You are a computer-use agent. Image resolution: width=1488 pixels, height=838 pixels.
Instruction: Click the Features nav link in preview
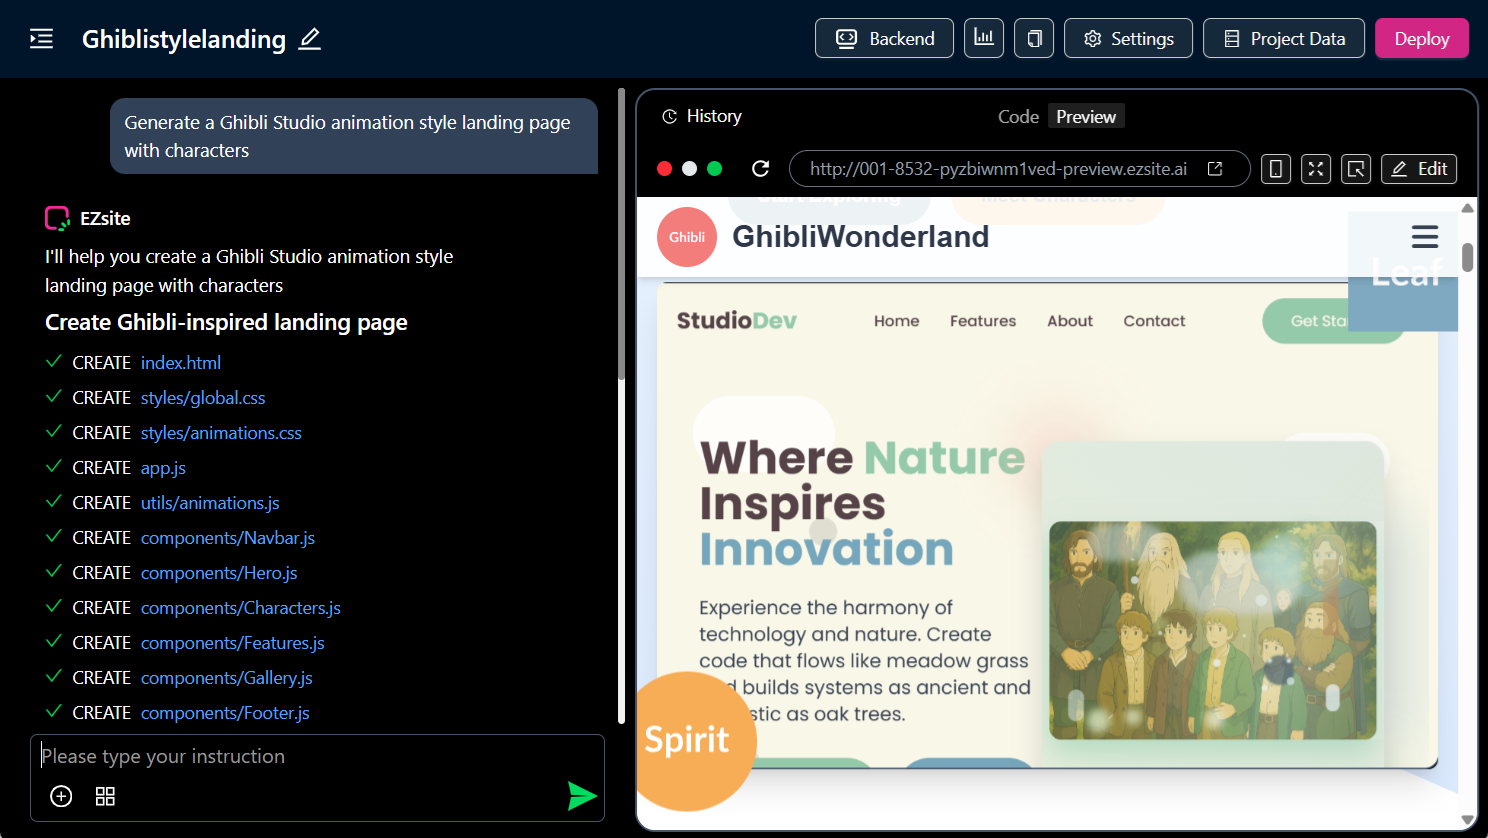[x=983, y=321]
